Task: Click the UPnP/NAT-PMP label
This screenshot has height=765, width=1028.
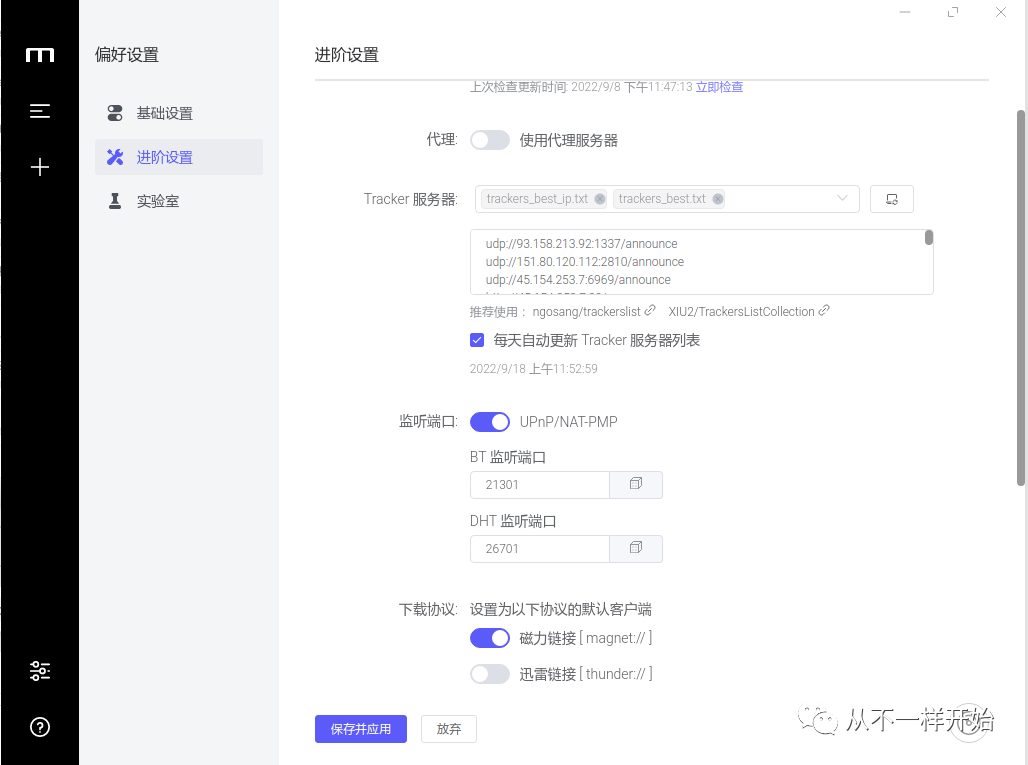Action: click(x=568, y=422)
